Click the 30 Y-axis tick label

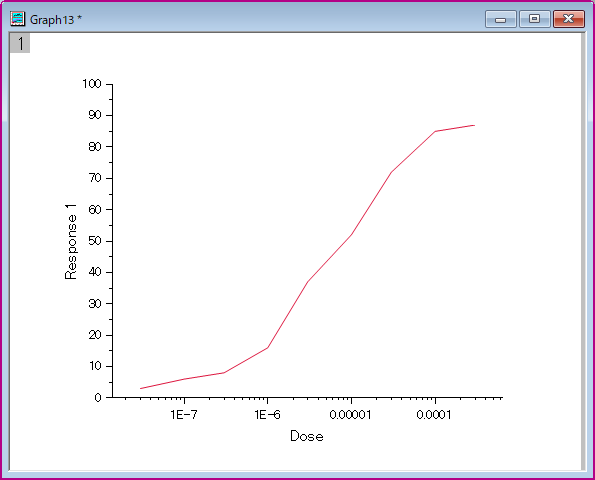pos(95,304)
